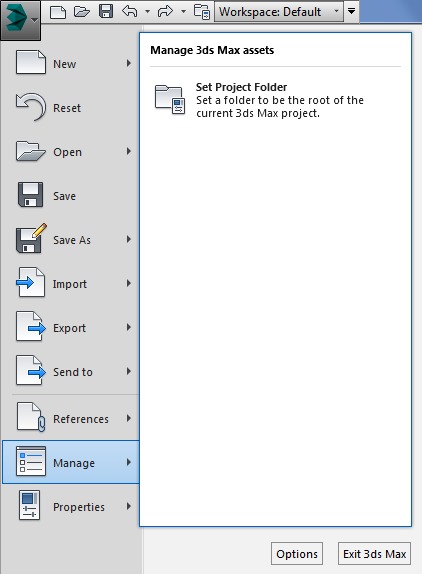
Task: Select the Manage menu entry
Action: (70, 462)
